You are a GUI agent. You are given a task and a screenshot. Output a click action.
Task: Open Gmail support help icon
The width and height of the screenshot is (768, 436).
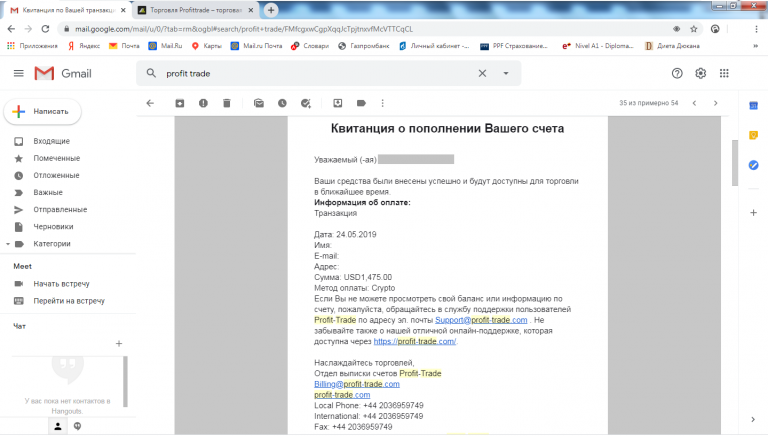677,73
